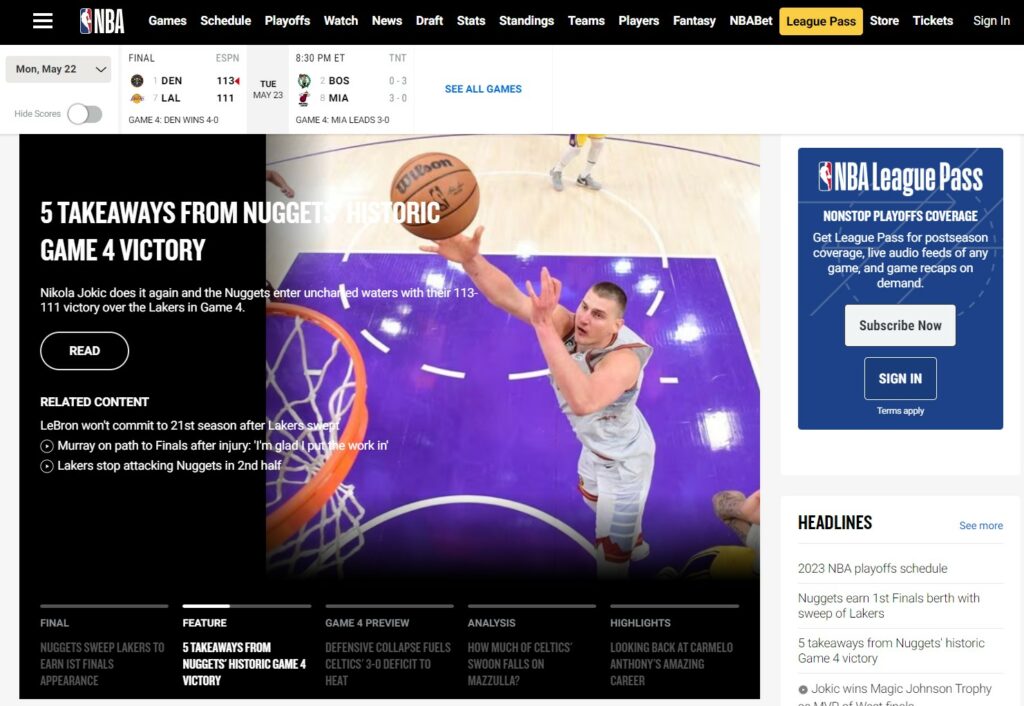Open Nuggets earn 1st Finals berth headline
Screen dimensions: 1024x706
click(889, 606)
